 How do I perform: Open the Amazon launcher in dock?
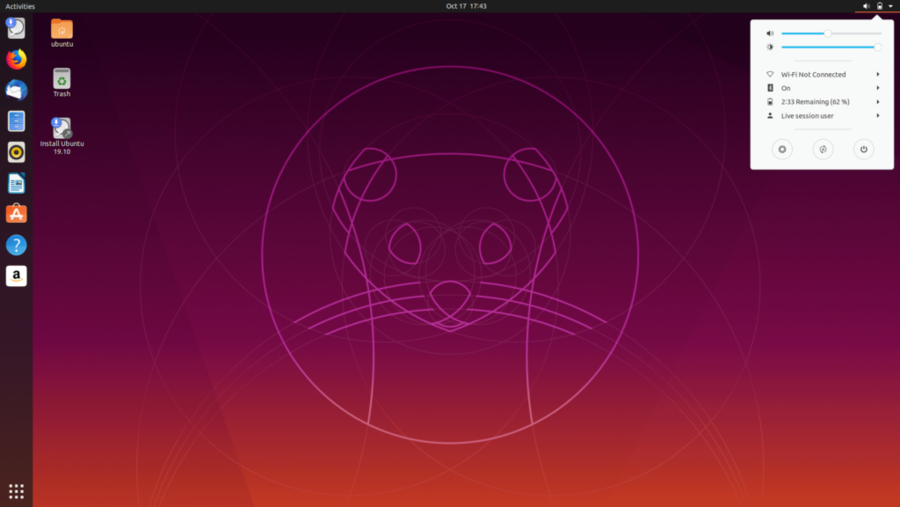(x=16, y=276)
